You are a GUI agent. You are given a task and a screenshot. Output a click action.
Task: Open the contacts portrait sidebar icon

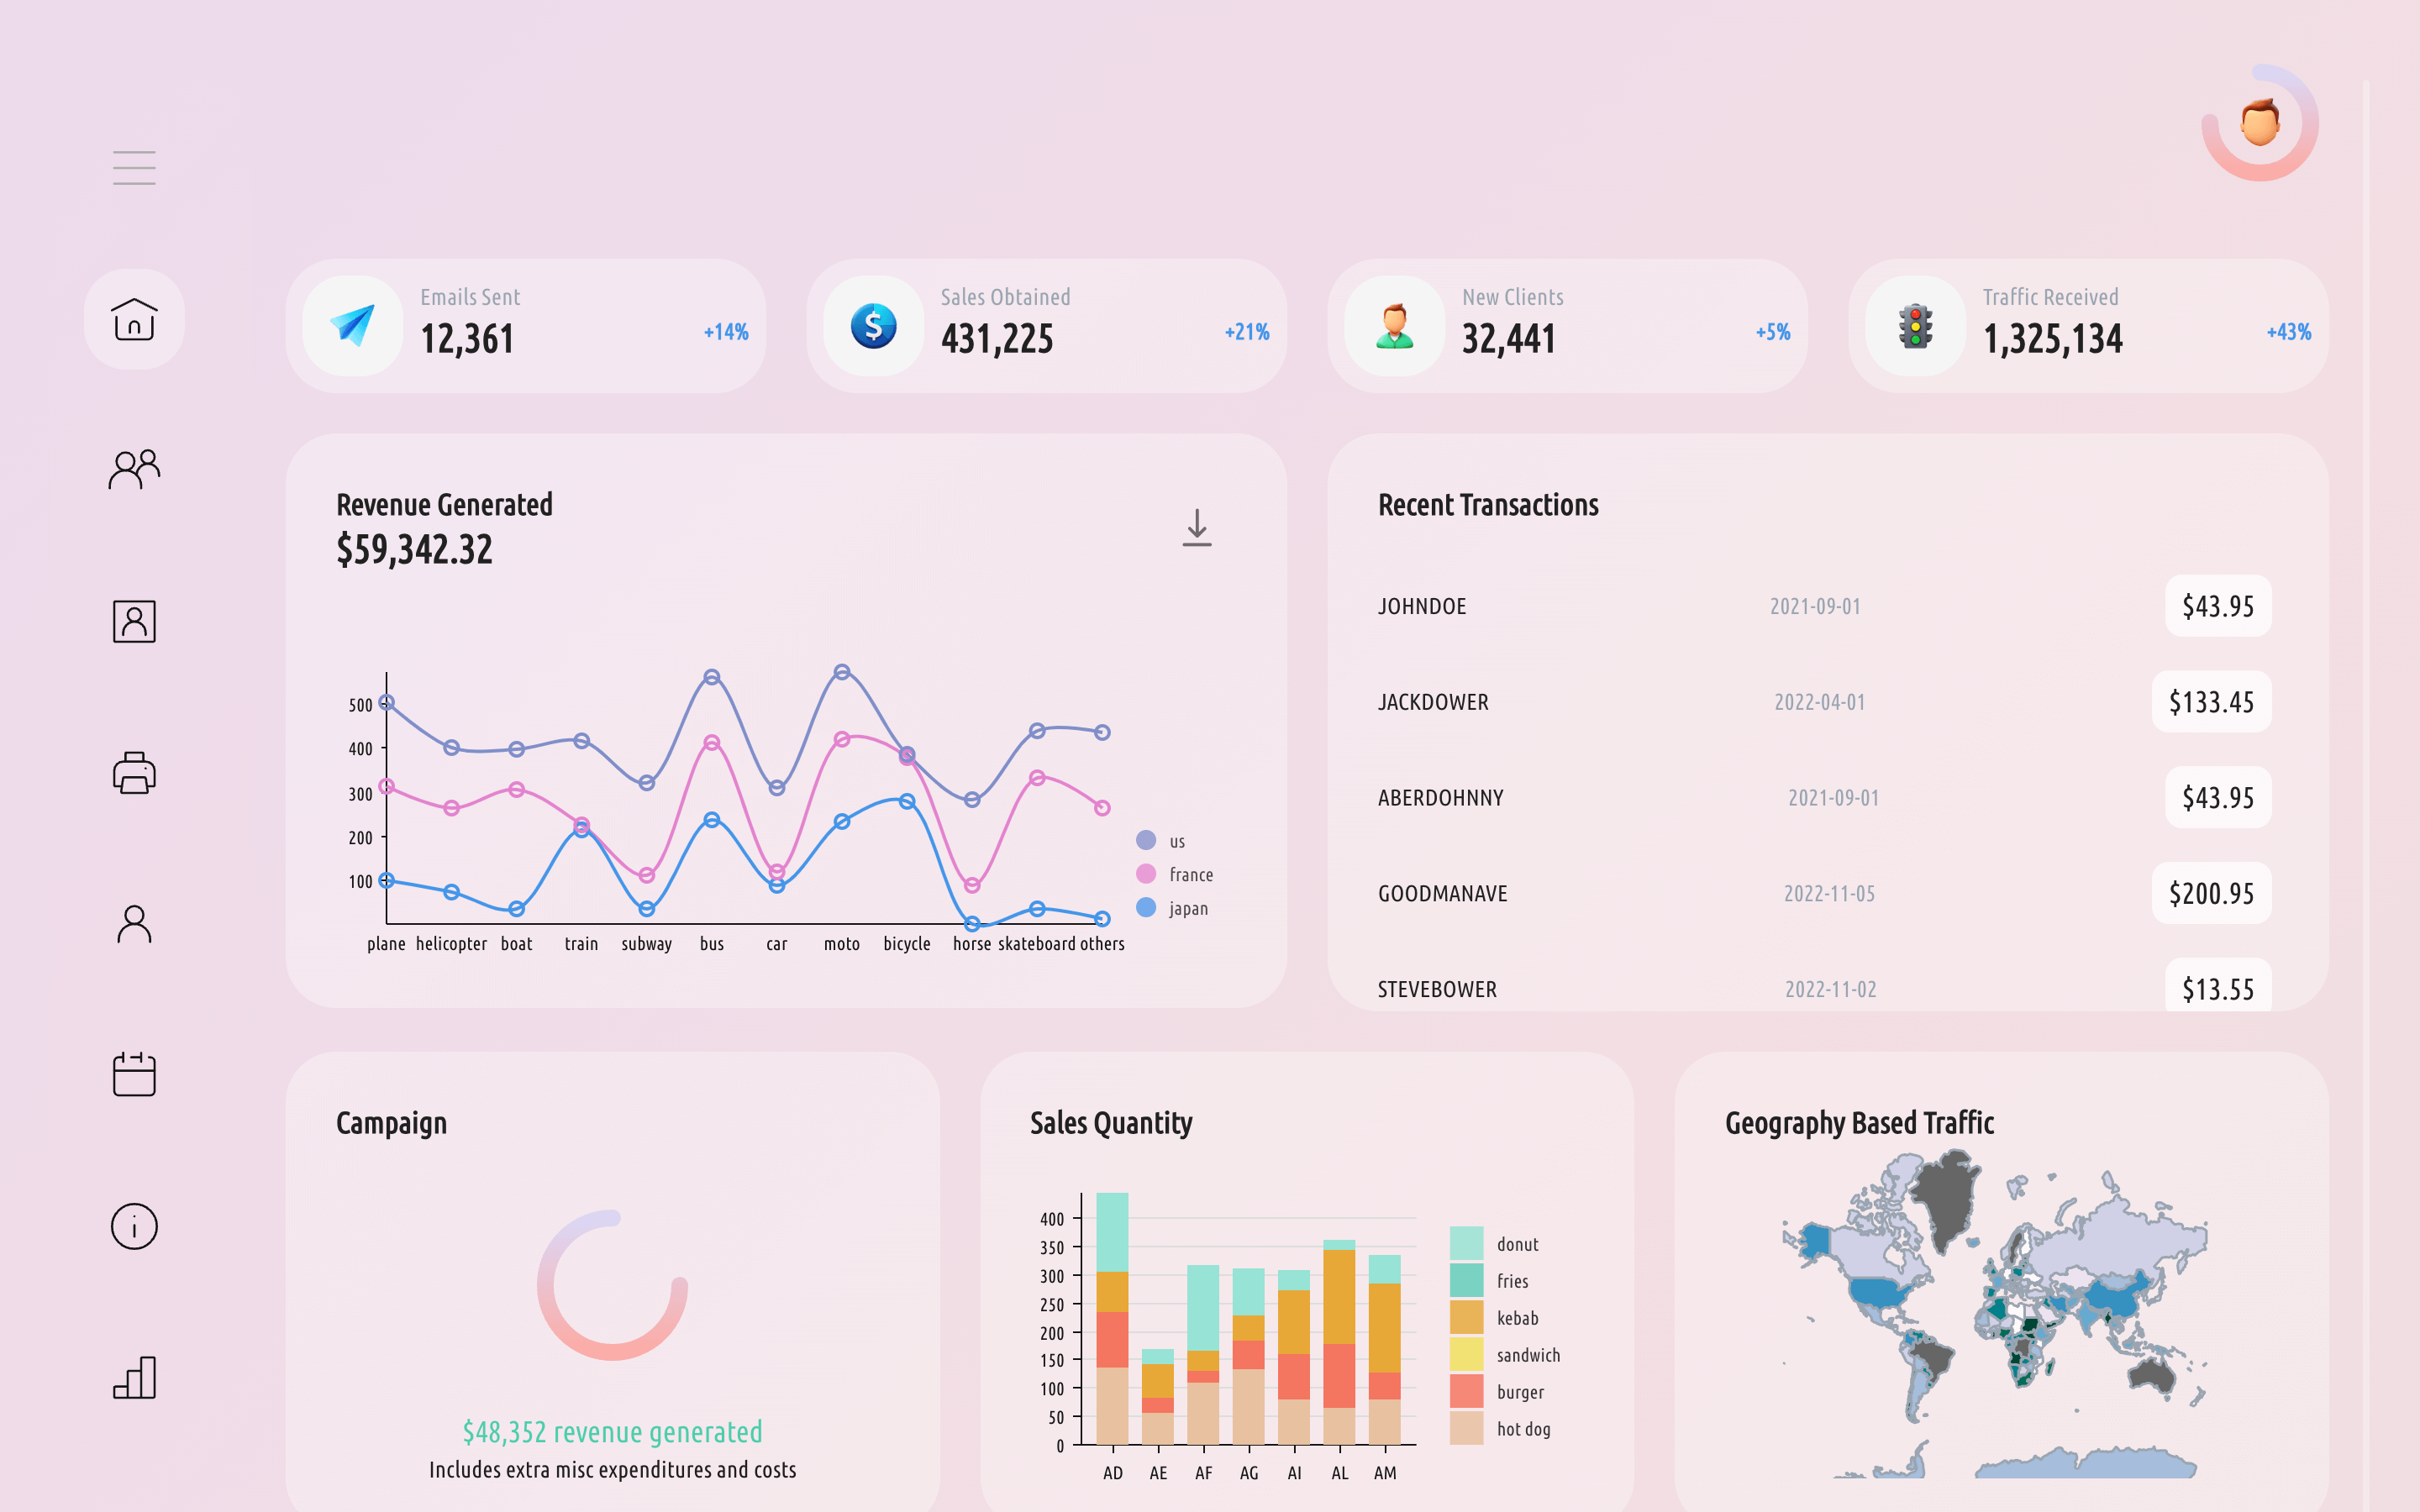(x=134, y=621)
